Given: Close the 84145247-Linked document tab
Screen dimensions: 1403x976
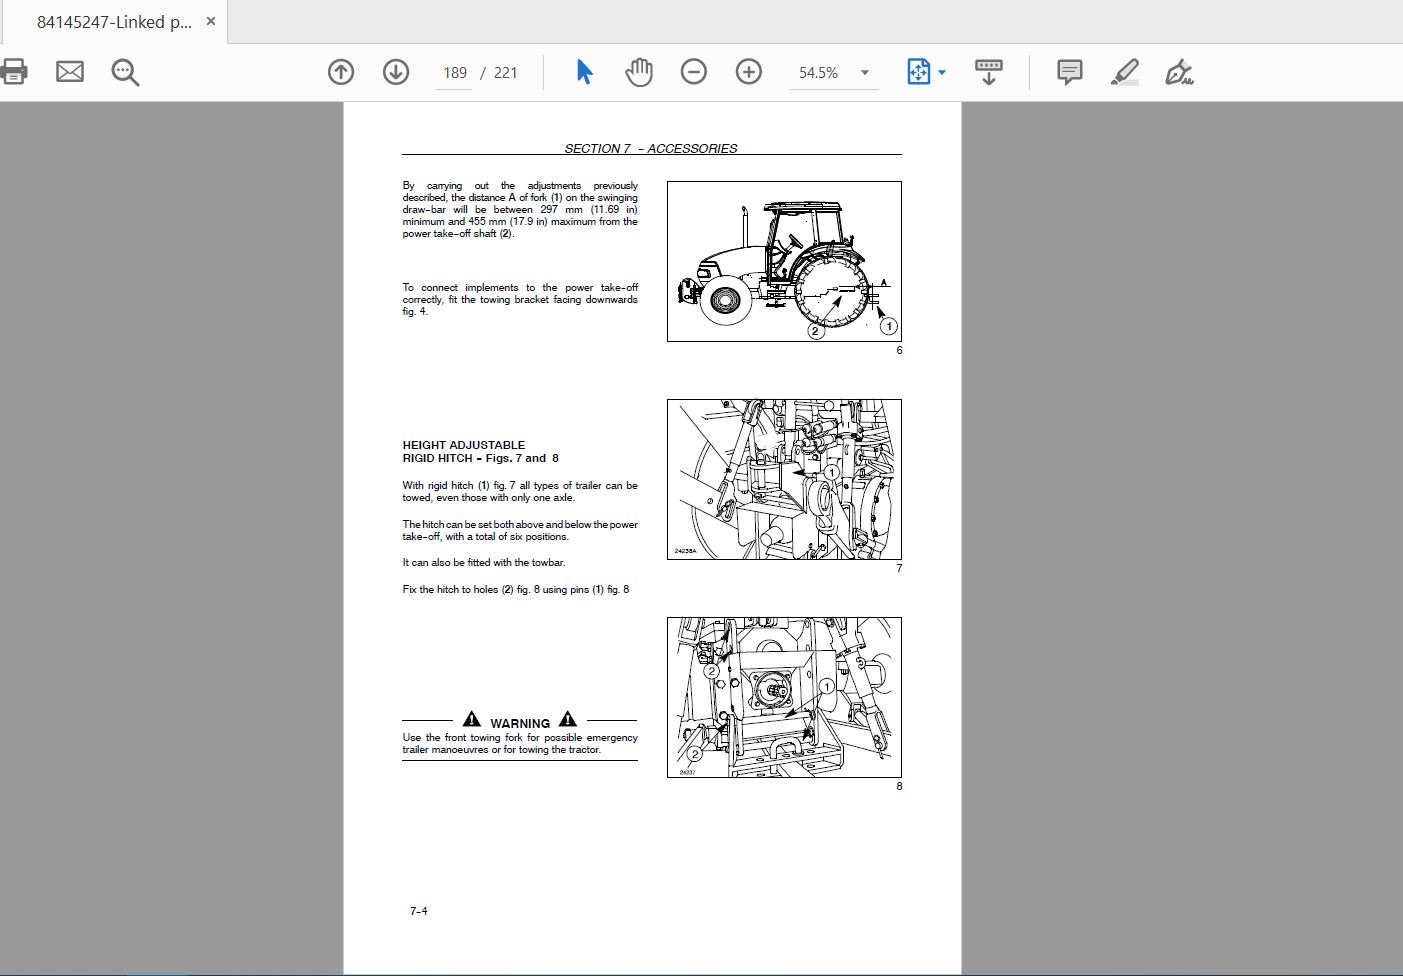Looking at the screenshot, I should point(210,21).
